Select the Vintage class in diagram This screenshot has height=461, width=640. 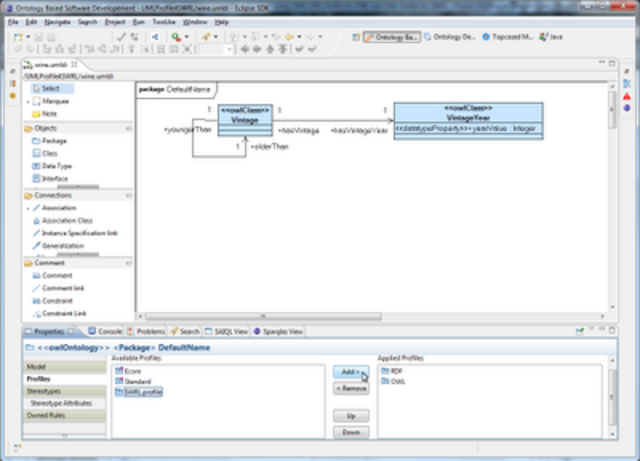(x=245, y=120)
